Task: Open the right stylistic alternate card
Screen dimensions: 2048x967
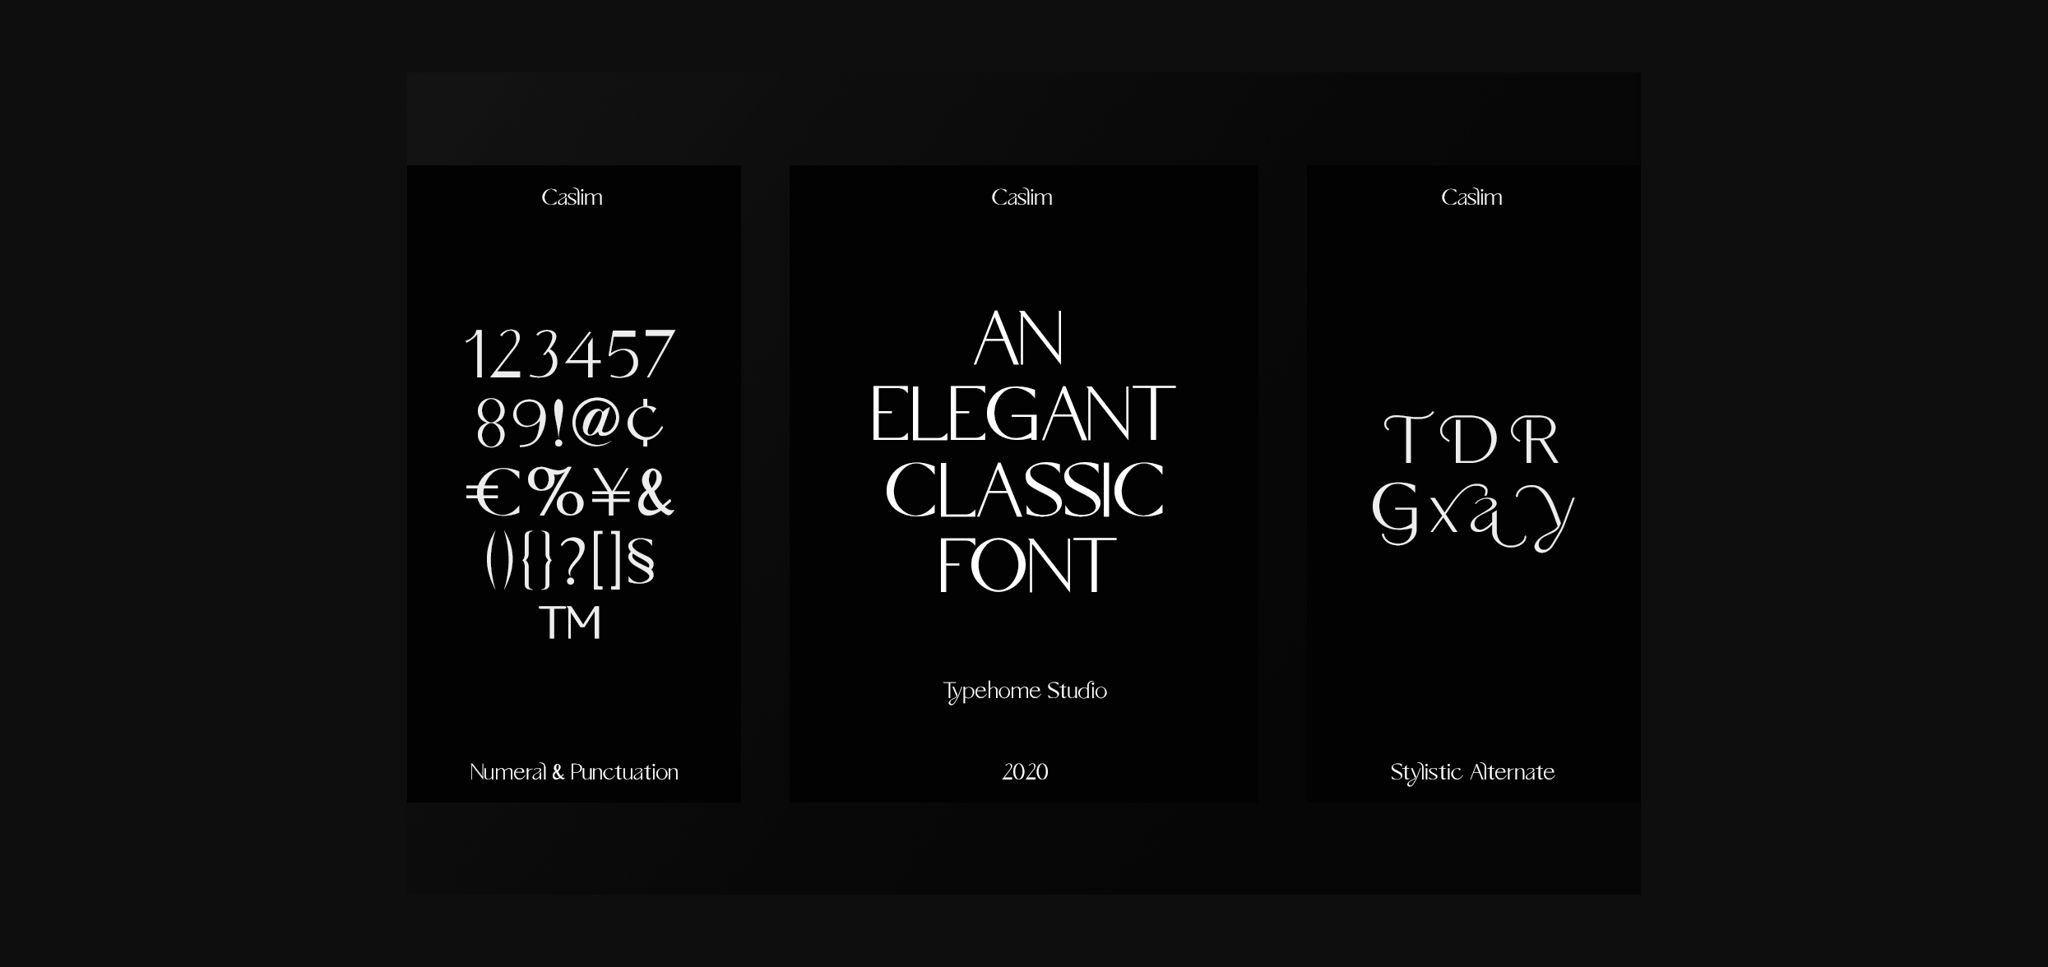Action: (x=1473, y=484)
